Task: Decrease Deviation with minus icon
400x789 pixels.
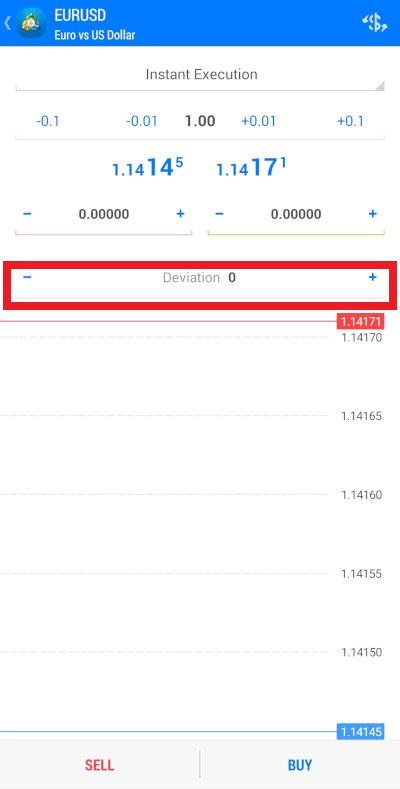Action: 27,277
